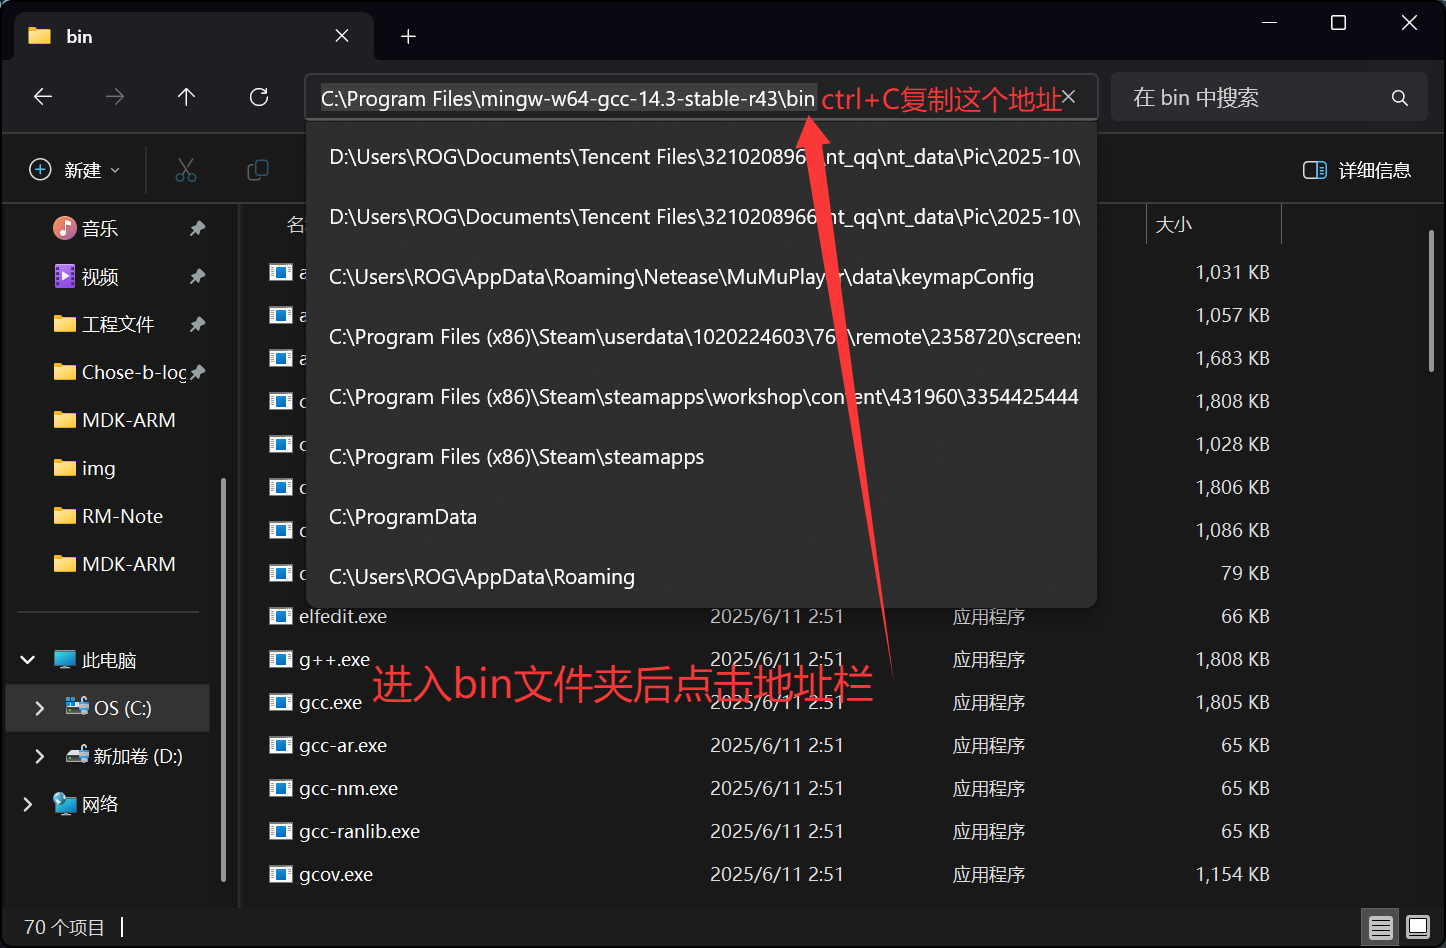Click the Back navigation arrow
The width and height of the screenshot is (1446, 948).
(x=43, y=97)
